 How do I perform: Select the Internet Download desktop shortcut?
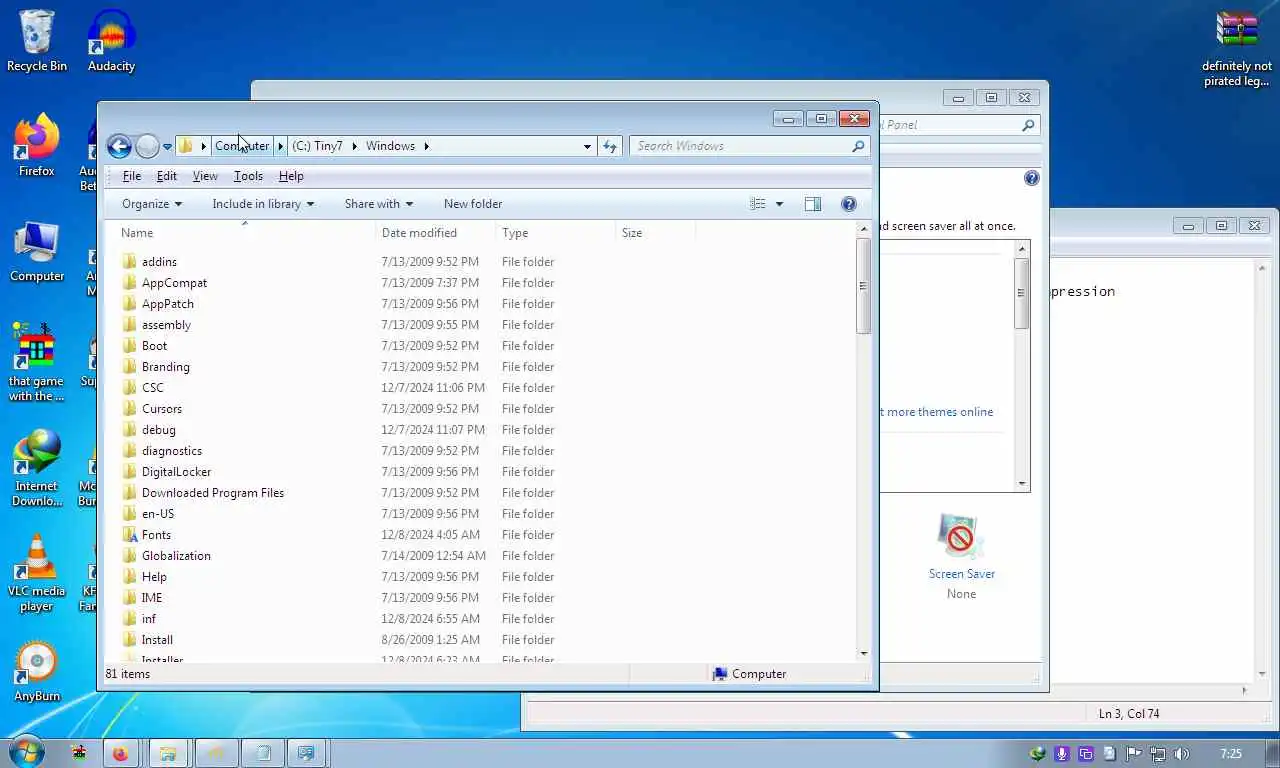point(37,468)
